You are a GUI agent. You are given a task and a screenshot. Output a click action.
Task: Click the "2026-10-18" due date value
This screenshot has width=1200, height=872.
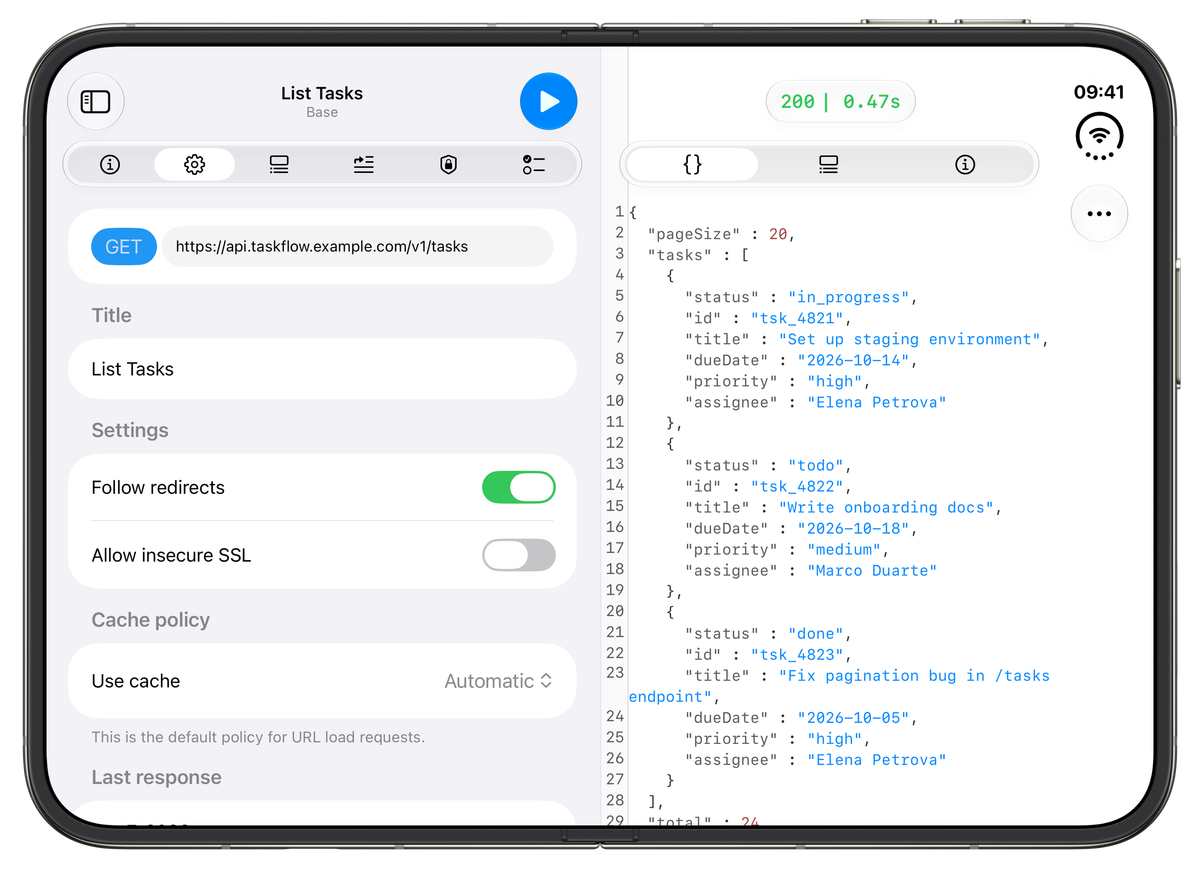pyautogui.click(x=854, y=528)
